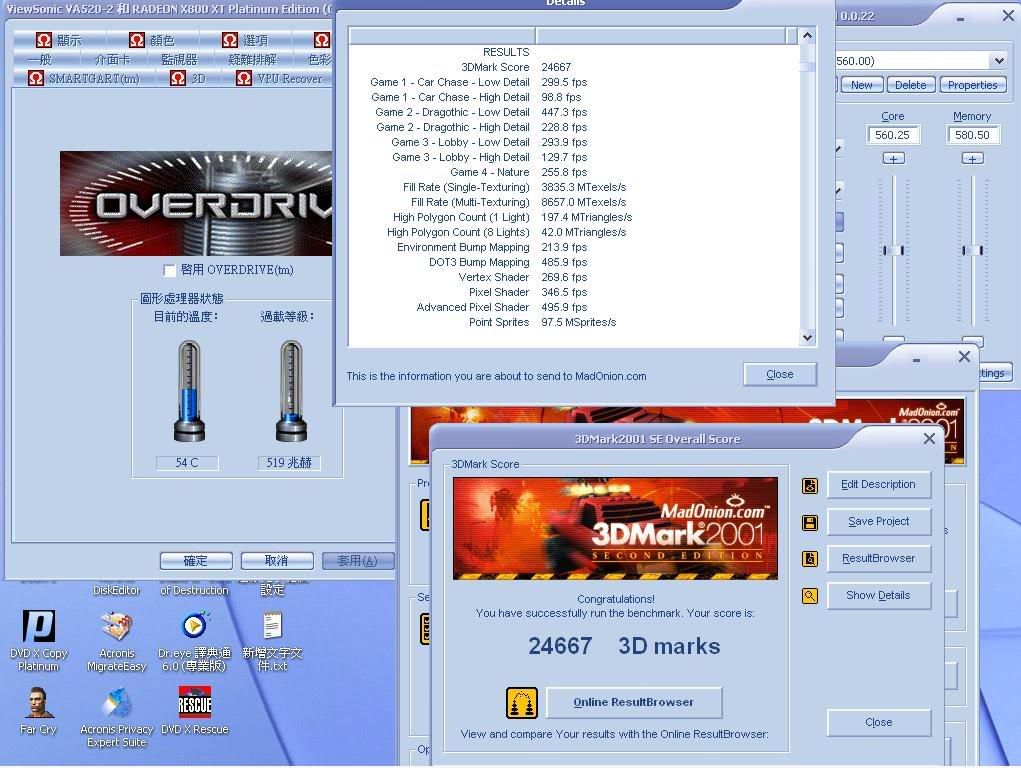
Task: Switch to the VPU Recover tab
Action: click(280, 78)
